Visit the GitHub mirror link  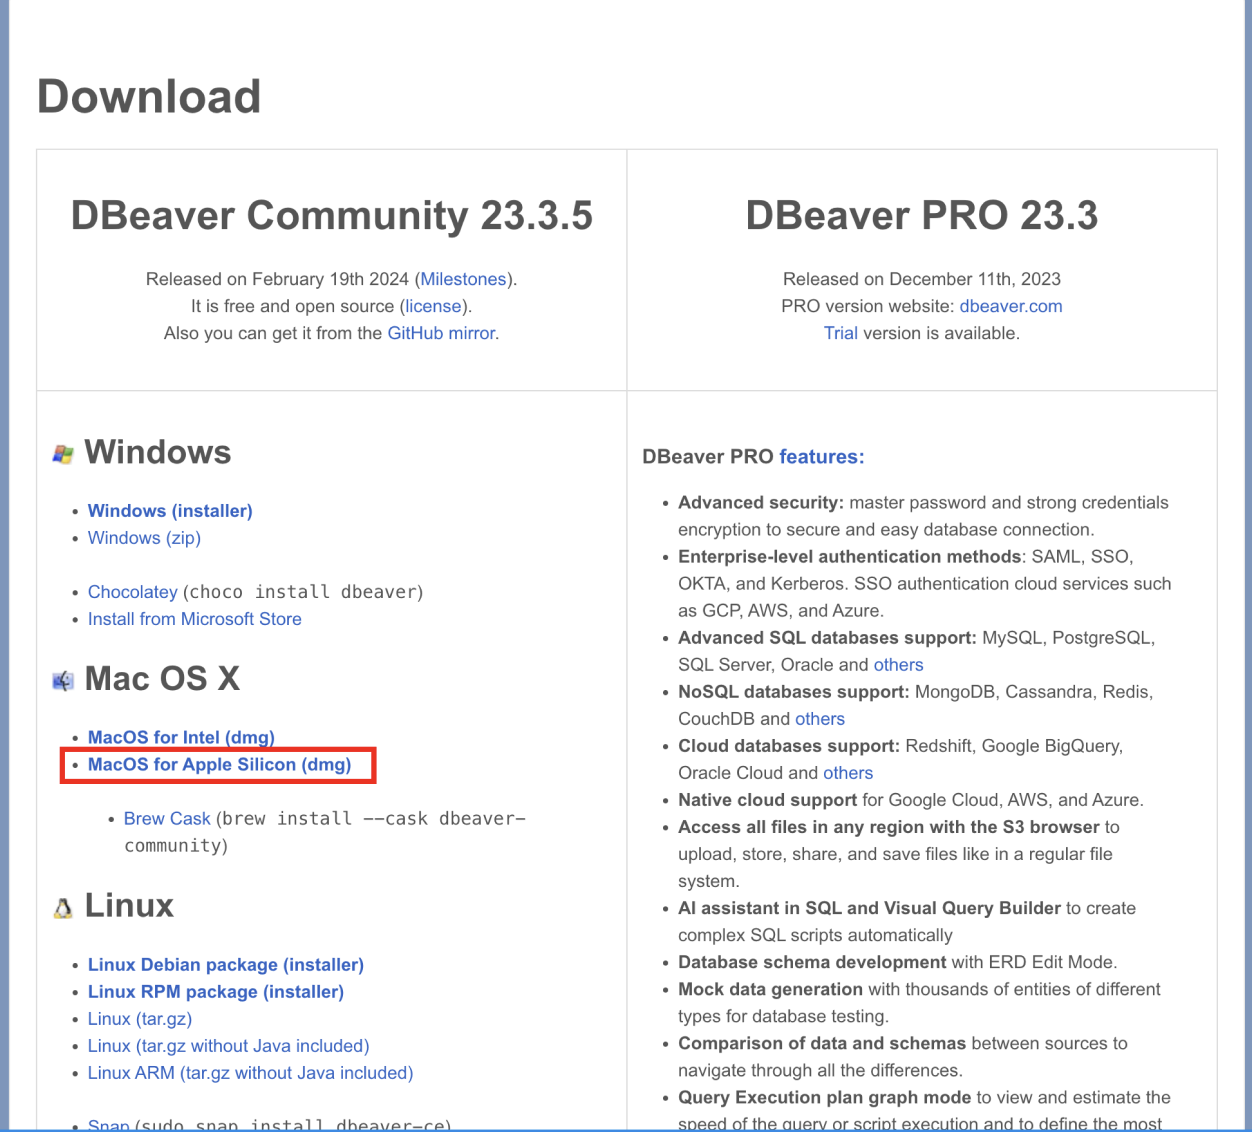point(441,333)
